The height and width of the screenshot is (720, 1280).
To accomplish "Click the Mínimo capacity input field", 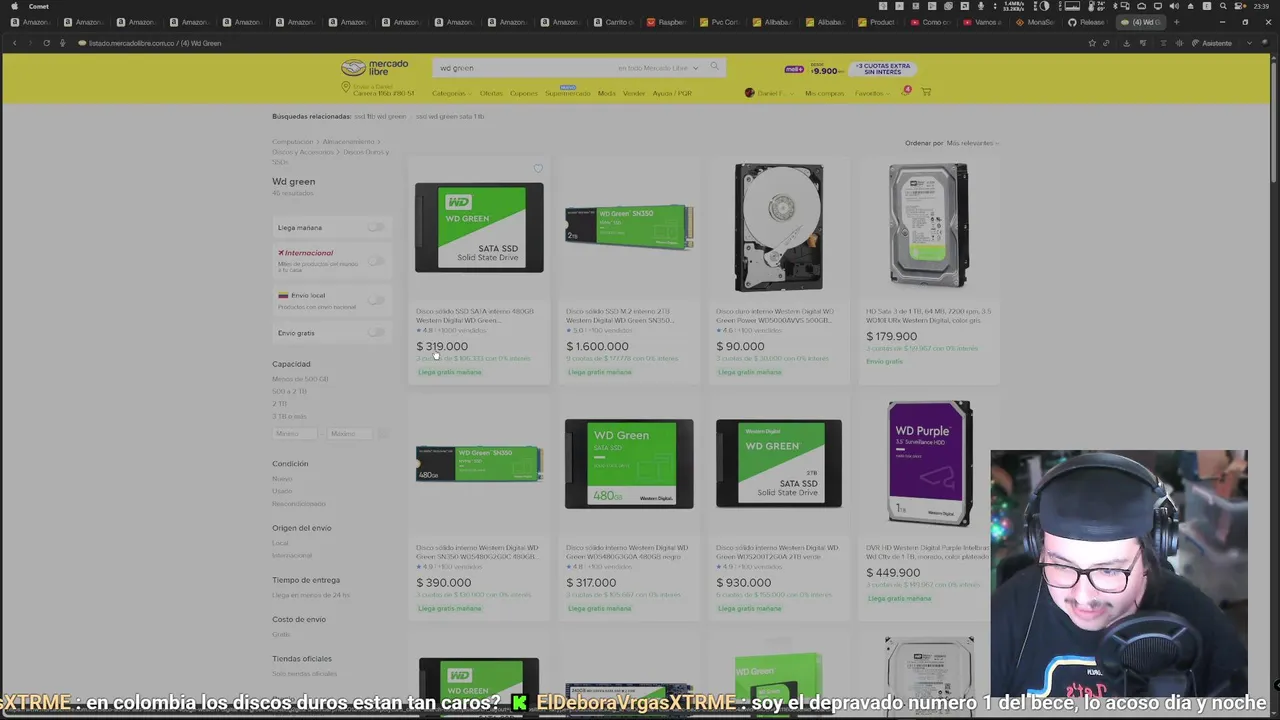I will (294, 433).
